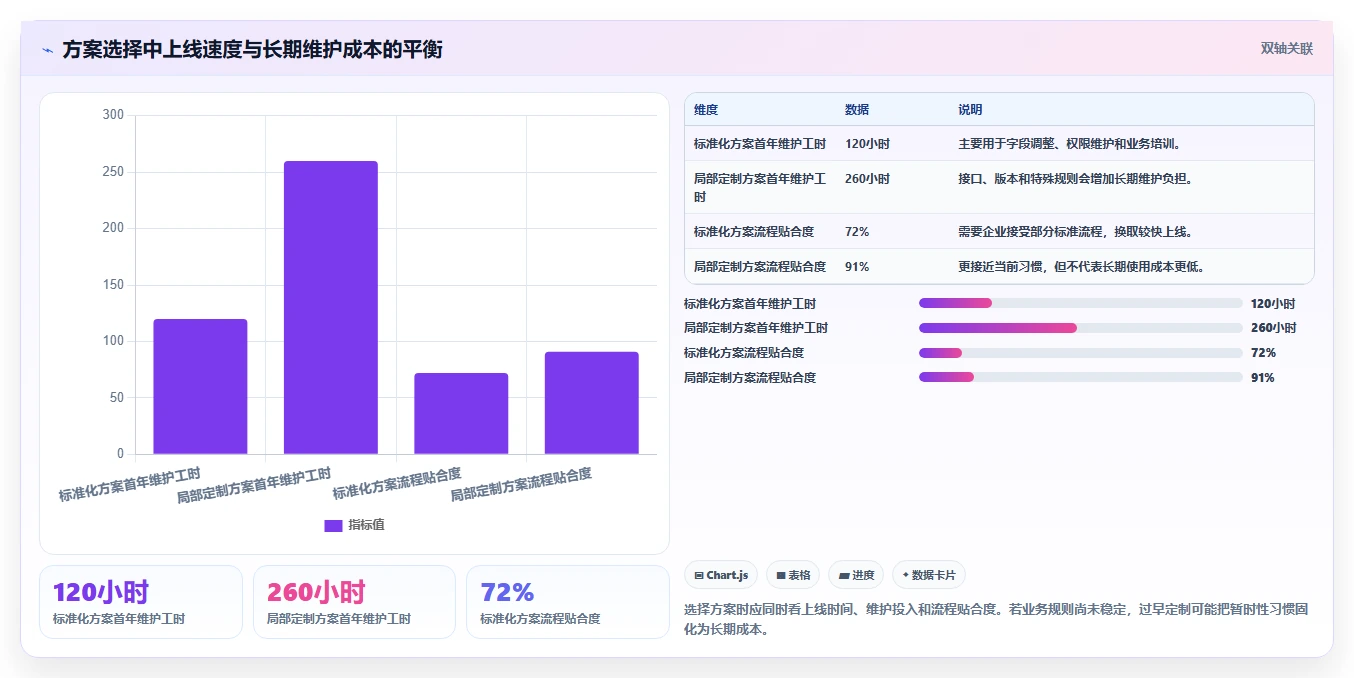Click x-axis label 局部定制方案流程贴合度
This screenshot has height=678, width=1354.
click(521, 485)
